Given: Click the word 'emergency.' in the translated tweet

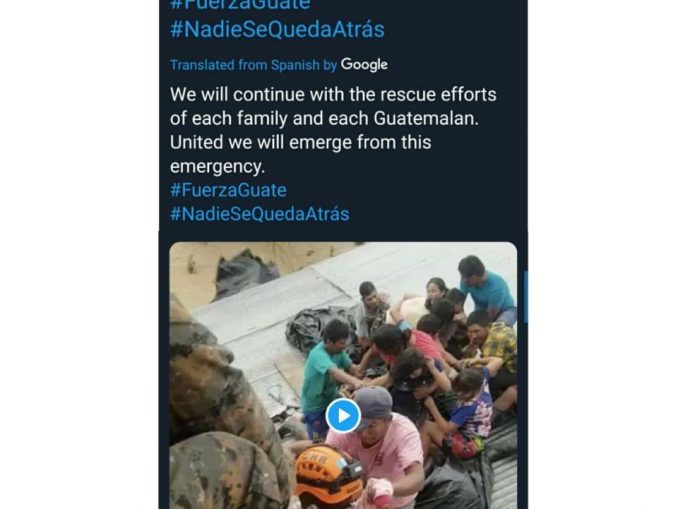Looking at the screenshot, I should pos(217,166).
